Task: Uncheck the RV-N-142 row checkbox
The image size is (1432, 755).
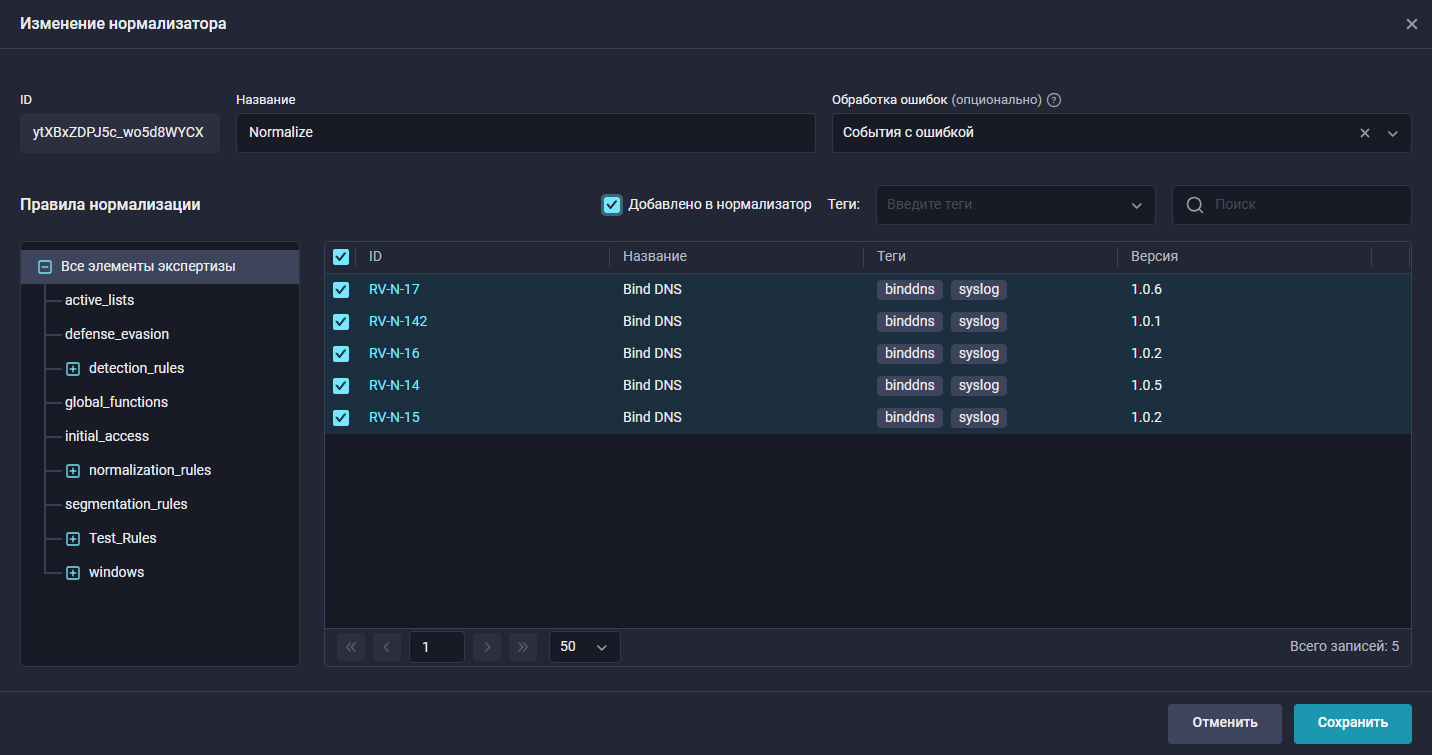Action: tap(341, 322)
